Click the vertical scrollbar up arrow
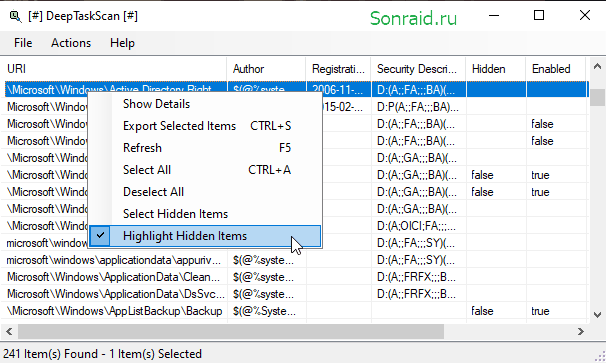 (x=597, y=66)
